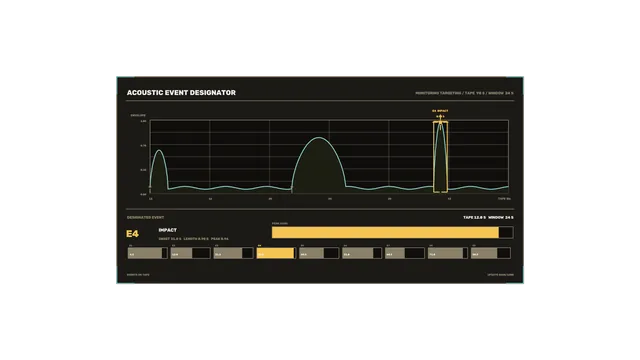Click the TAPE / WINDOW readout above peak bar

point(488,218)
